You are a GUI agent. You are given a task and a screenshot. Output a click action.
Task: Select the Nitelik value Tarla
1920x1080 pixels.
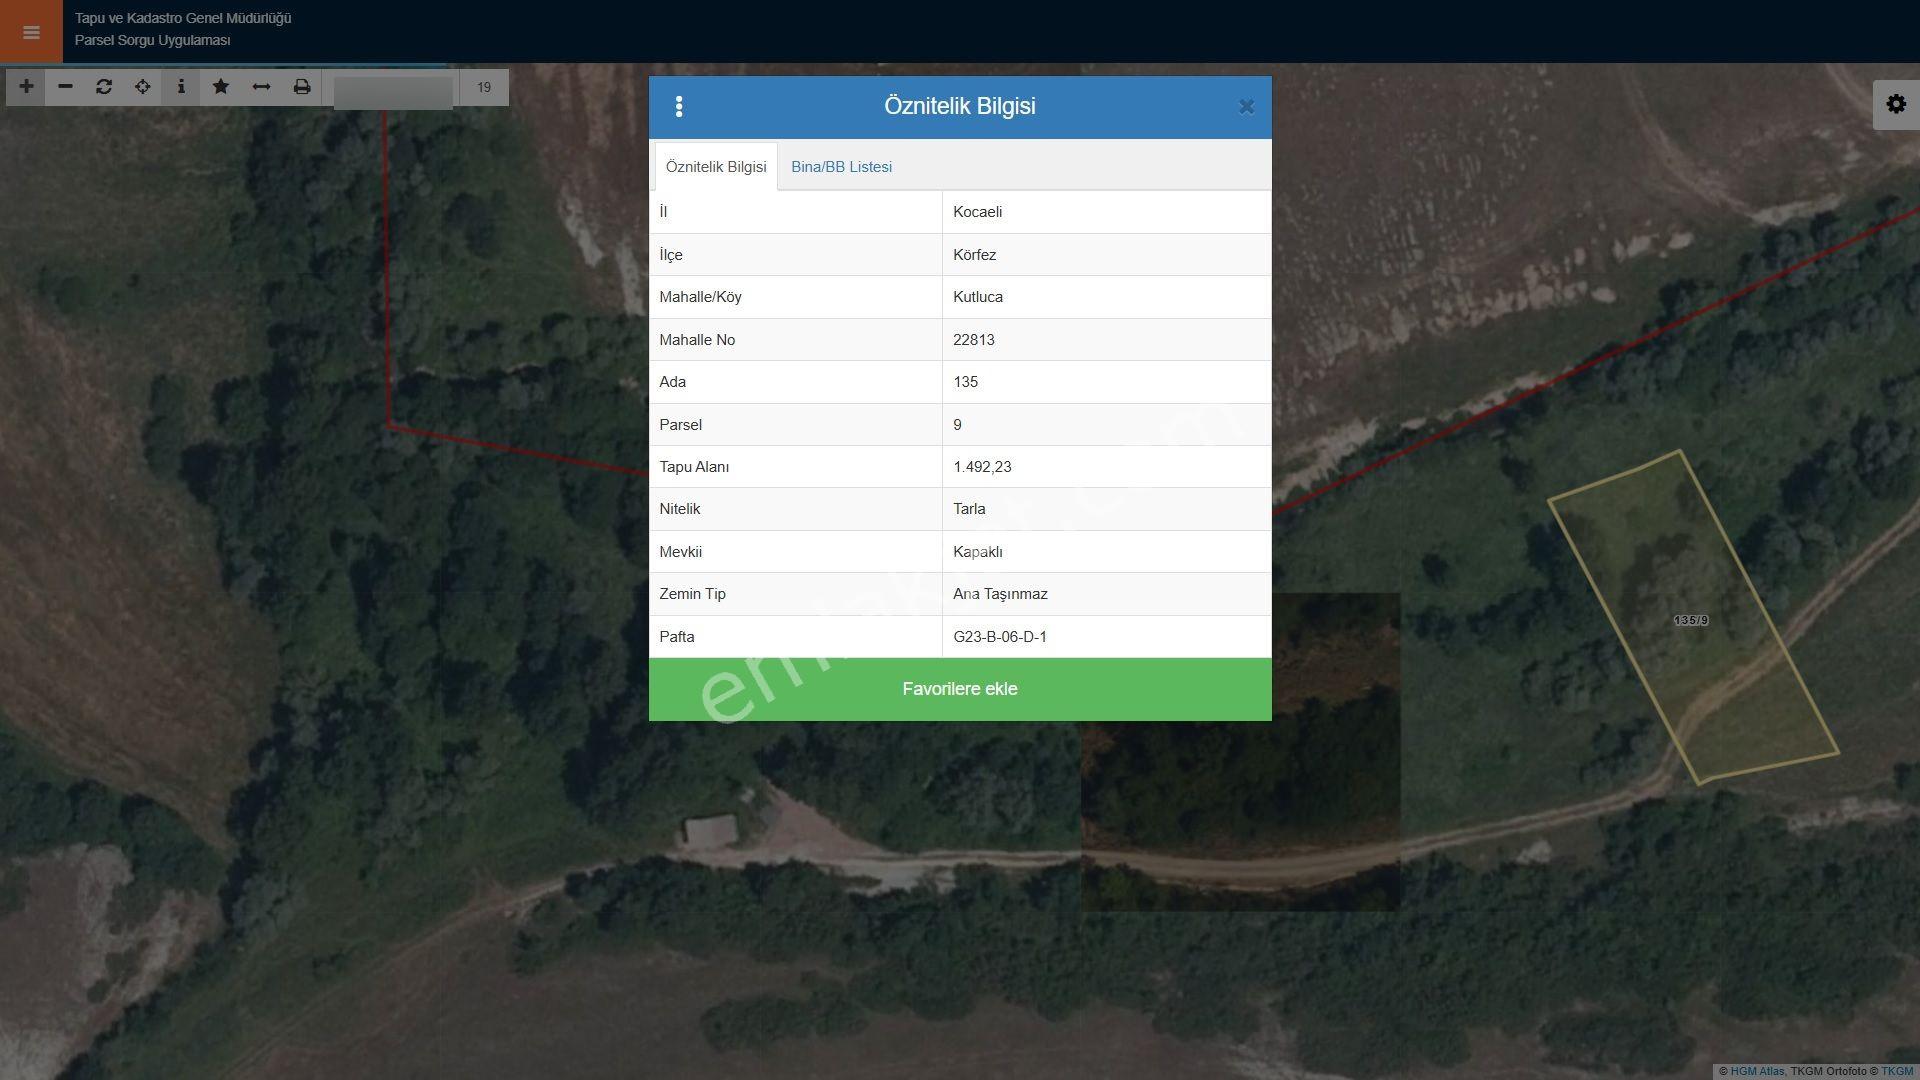coord(1107,509)
